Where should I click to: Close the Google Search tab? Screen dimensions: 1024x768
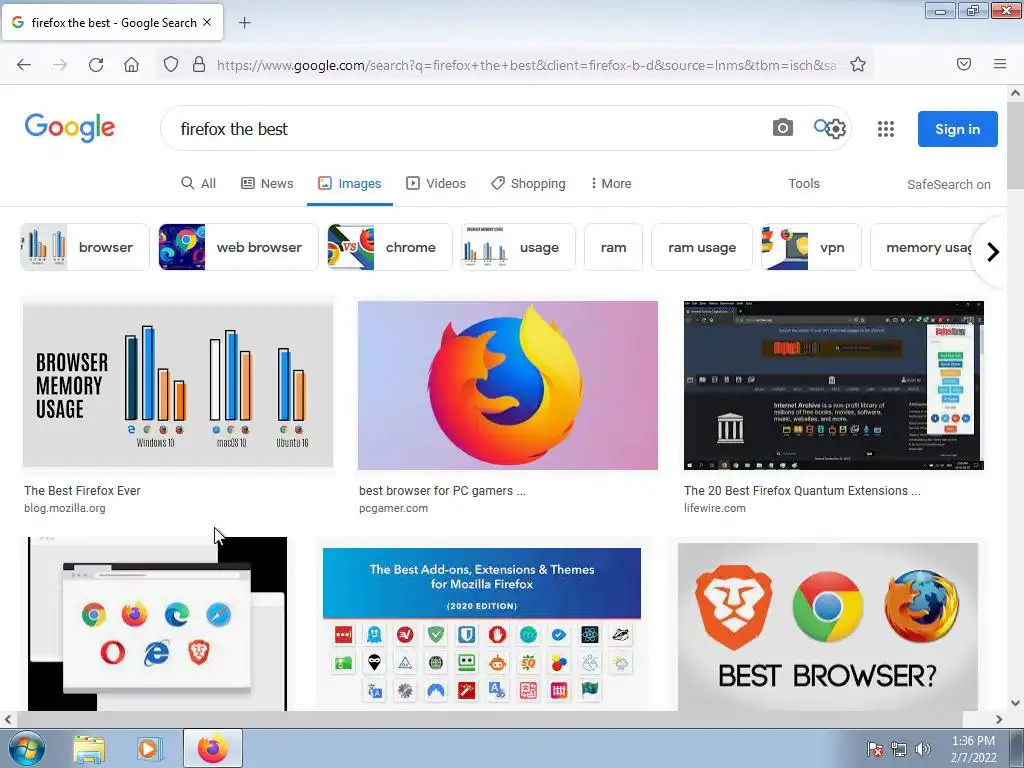tap(207, 22)
